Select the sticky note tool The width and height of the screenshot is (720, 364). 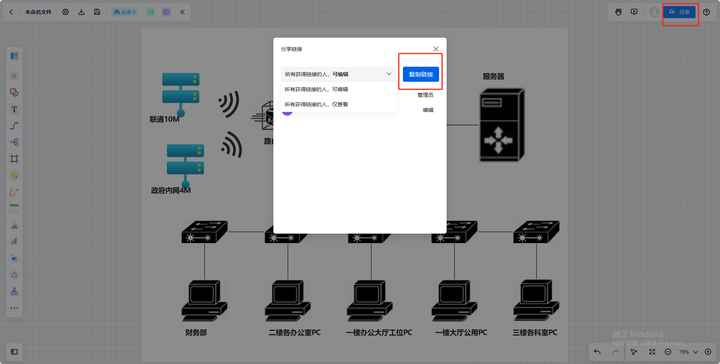click(14, 175)
